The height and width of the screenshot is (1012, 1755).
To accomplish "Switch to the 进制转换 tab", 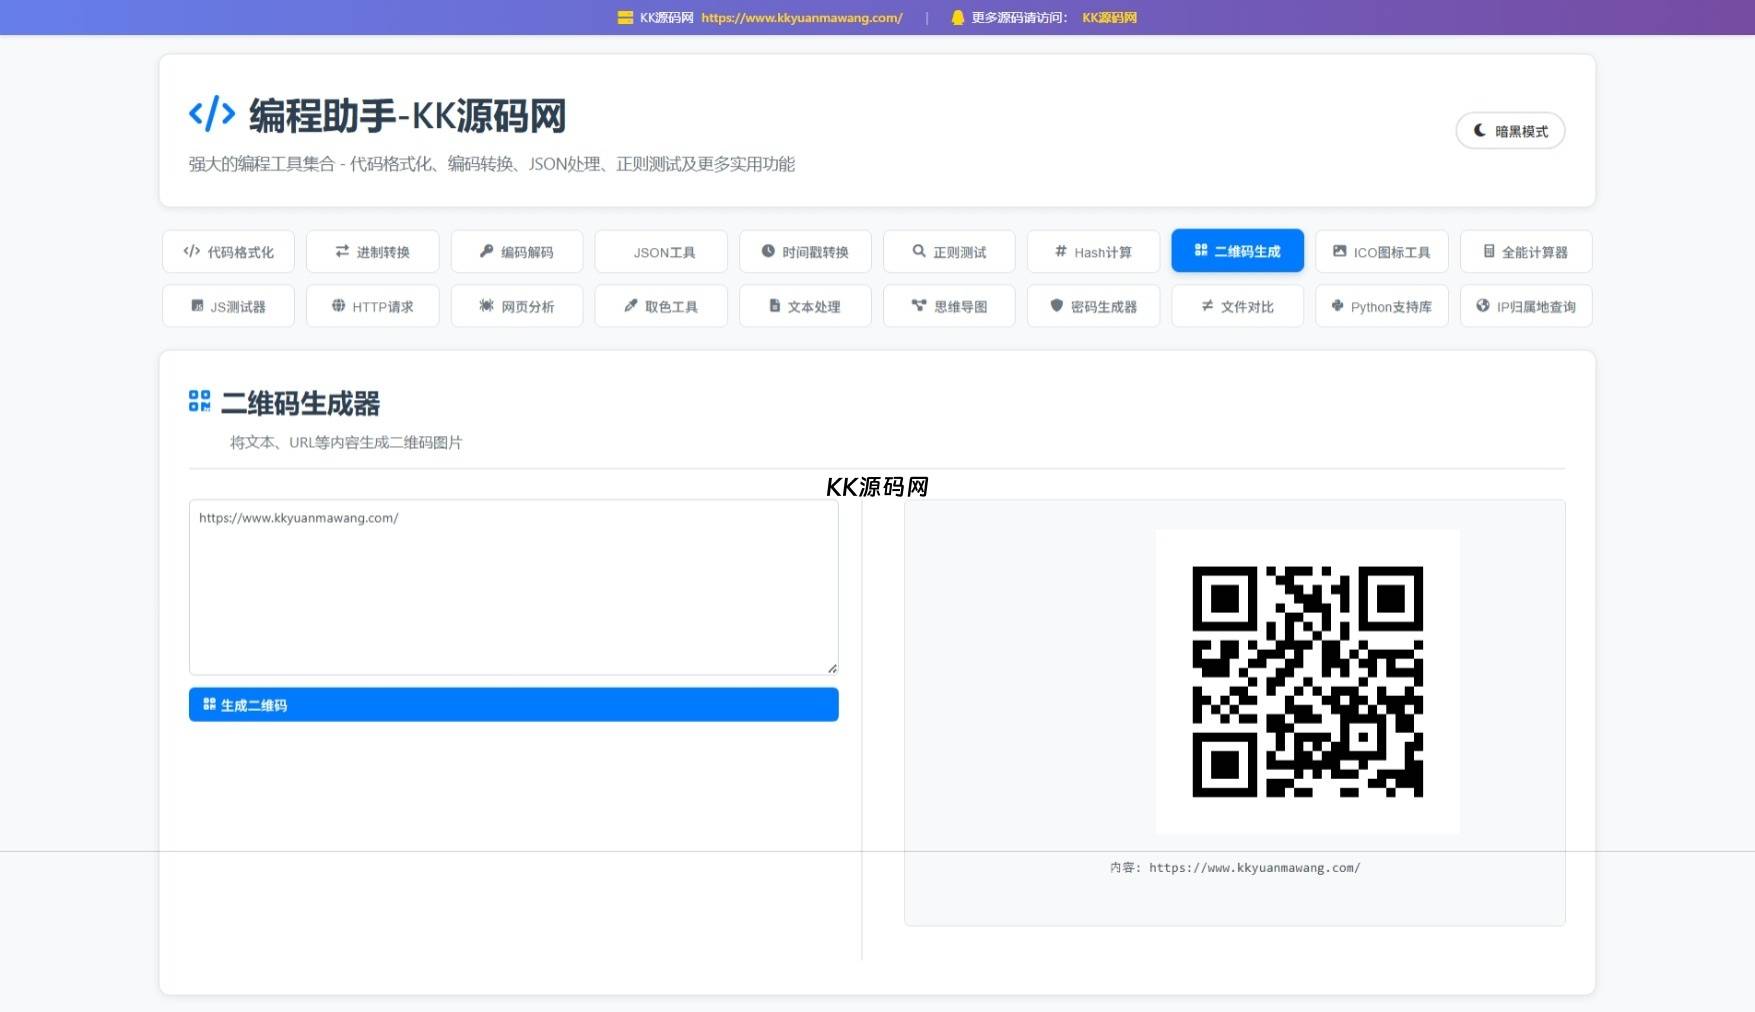I will point(372,251).
